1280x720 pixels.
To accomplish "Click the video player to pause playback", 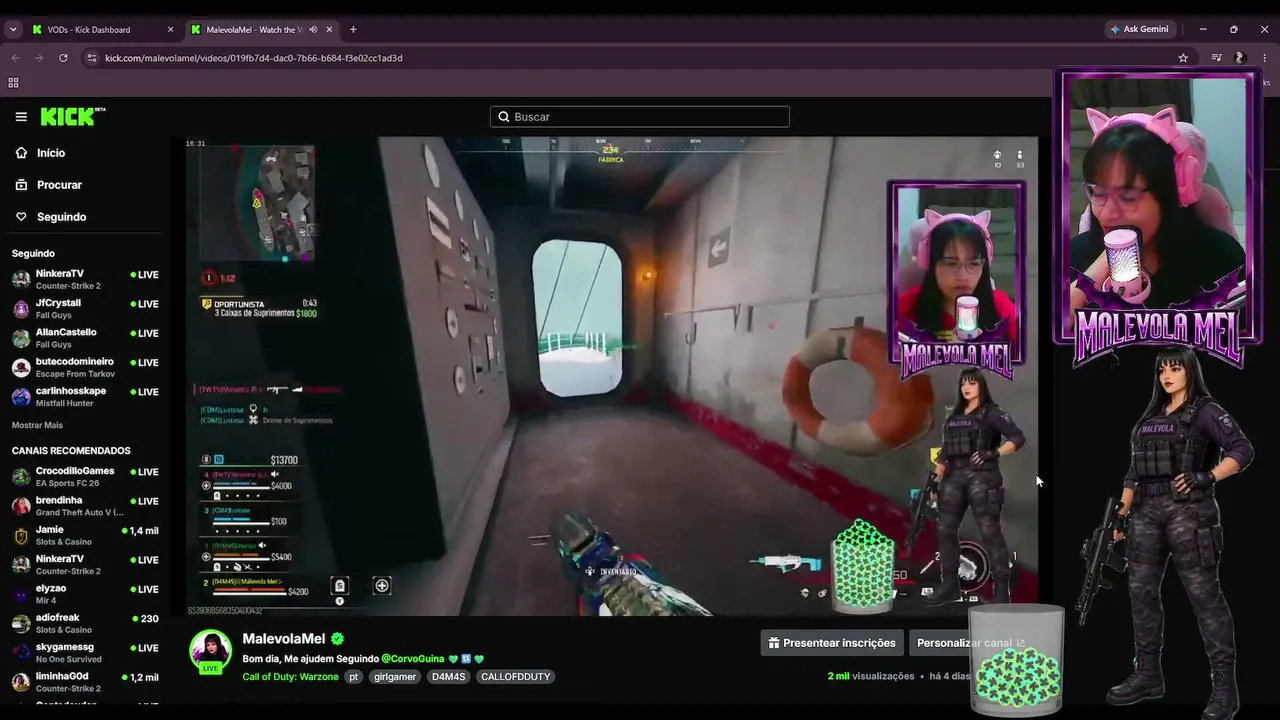I will [611, 376].
